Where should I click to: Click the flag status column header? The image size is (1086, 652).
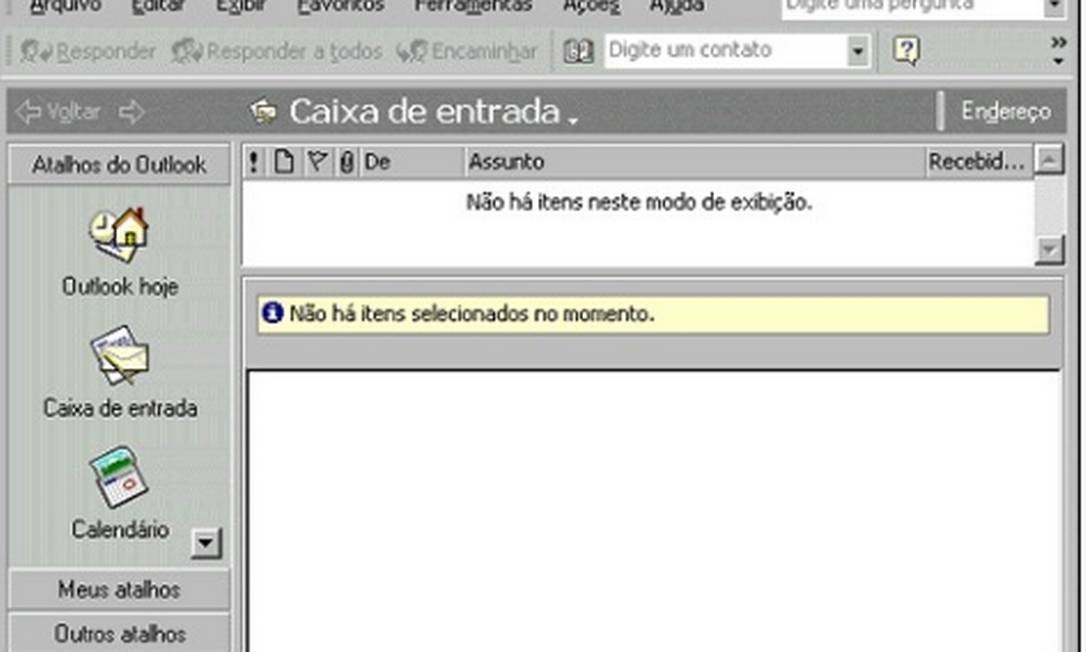pyautogui.click(x=316, y=161)
